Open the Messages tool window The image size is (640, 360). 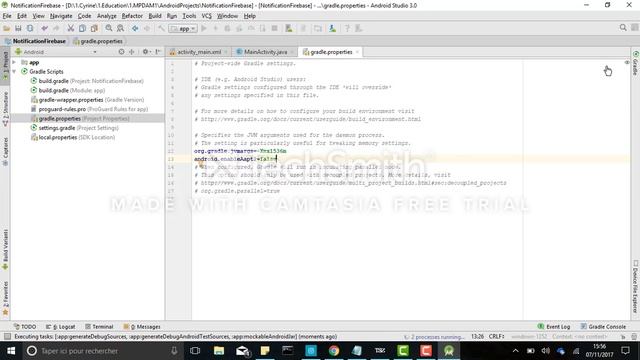pos(142,327)
